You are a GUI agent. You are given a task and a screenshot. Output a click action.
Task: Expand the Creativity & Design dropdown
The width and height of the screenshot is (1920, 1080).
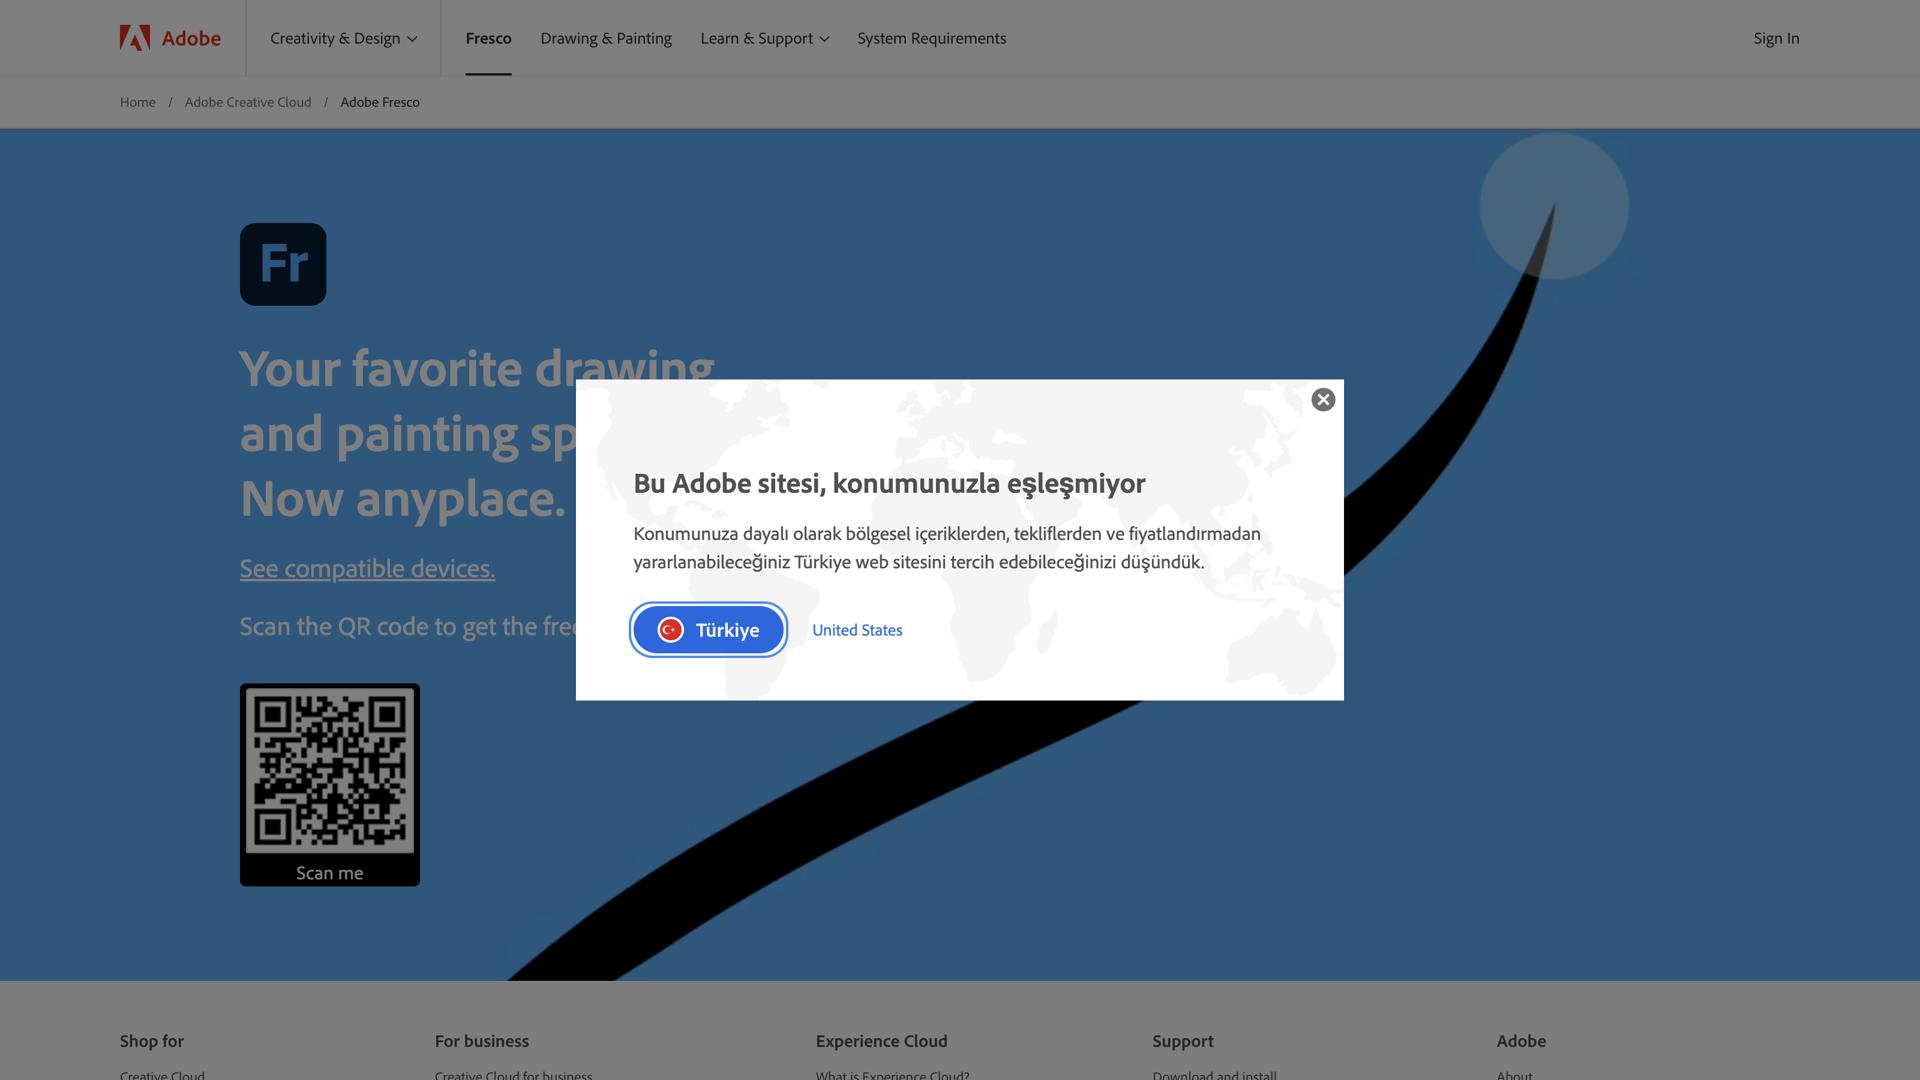(343, 38)
